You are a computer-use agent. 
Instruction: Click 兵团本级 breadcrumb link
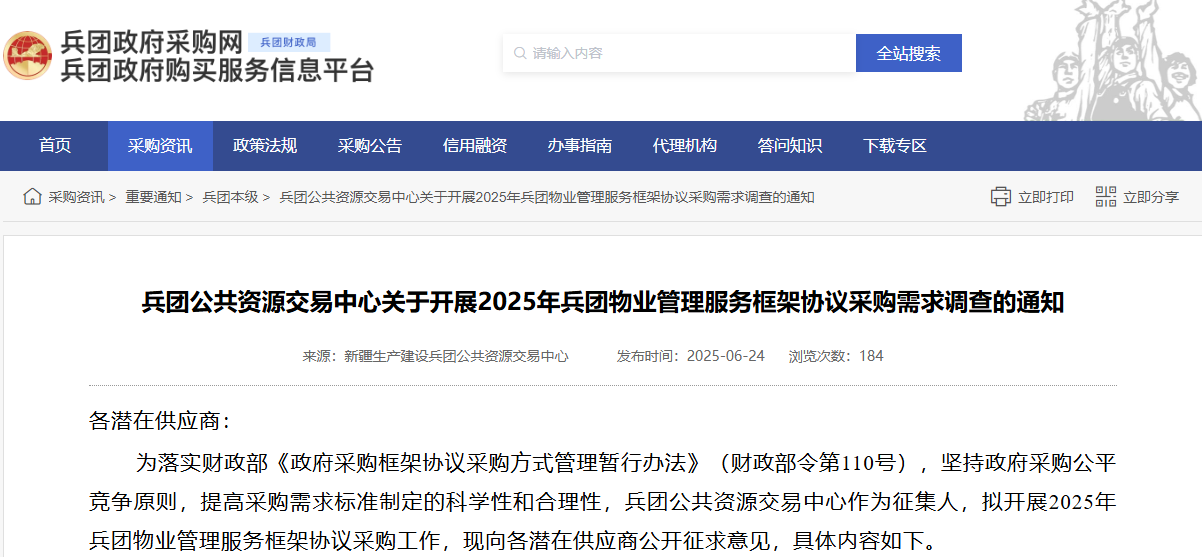click(231, 197)
